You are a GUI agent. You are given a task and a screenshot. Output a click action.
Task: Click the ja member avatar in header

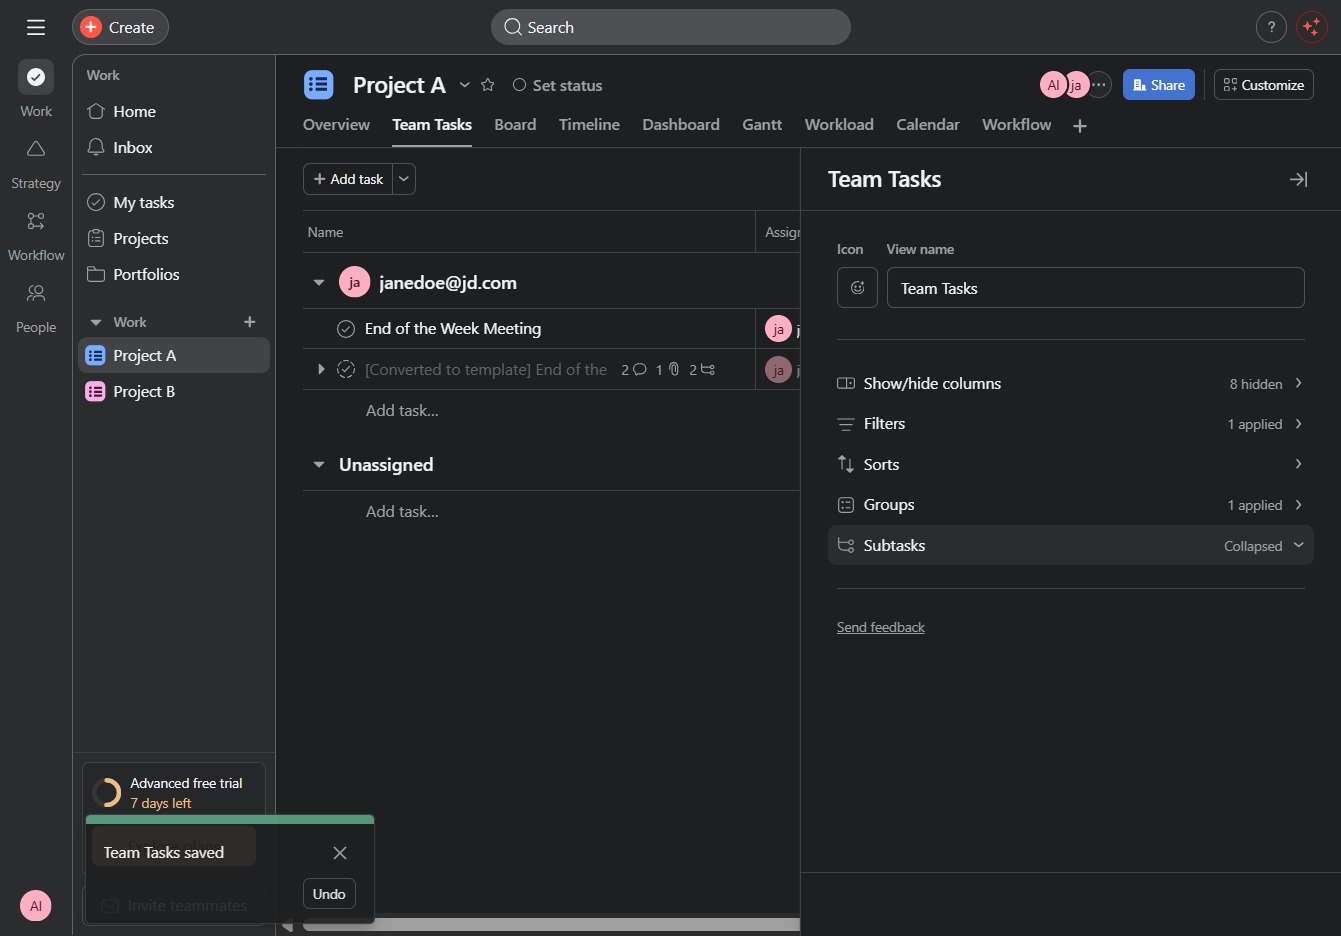pos(1076,85)
